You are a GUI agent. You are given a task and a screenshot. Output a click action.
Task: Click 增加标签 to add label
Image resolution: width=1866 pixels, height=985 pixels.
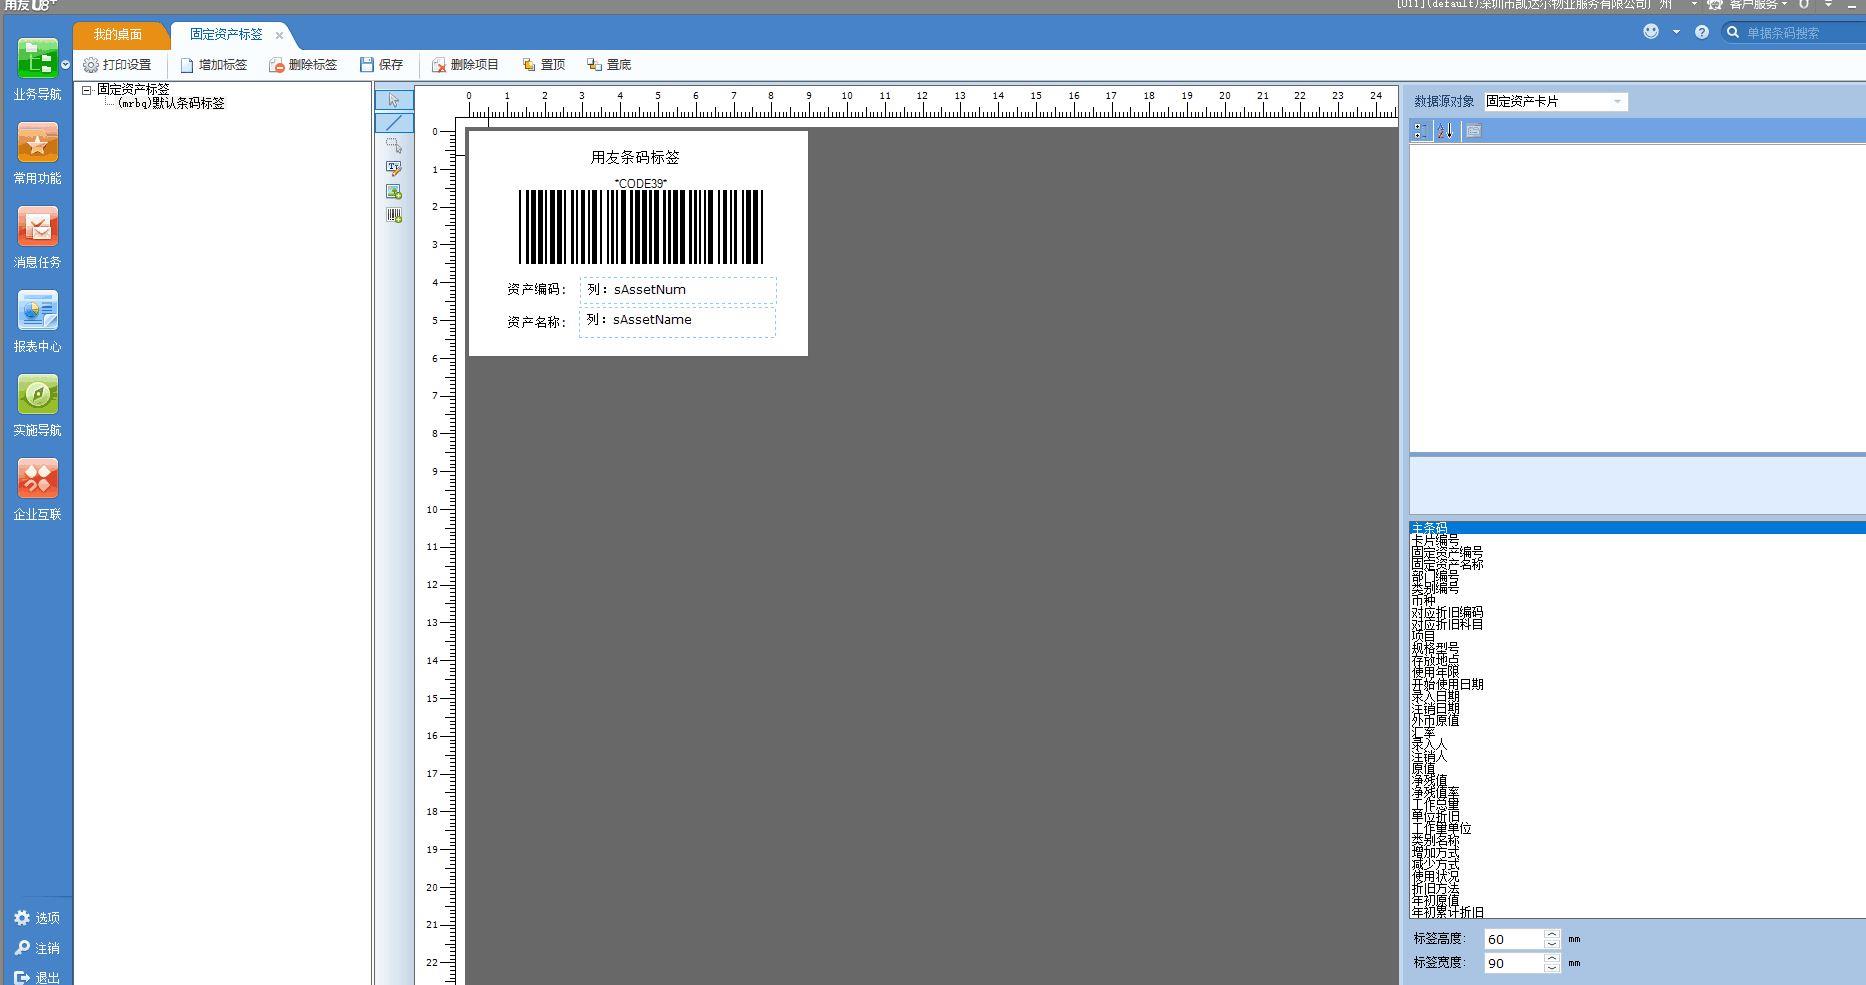click(213, 65)
